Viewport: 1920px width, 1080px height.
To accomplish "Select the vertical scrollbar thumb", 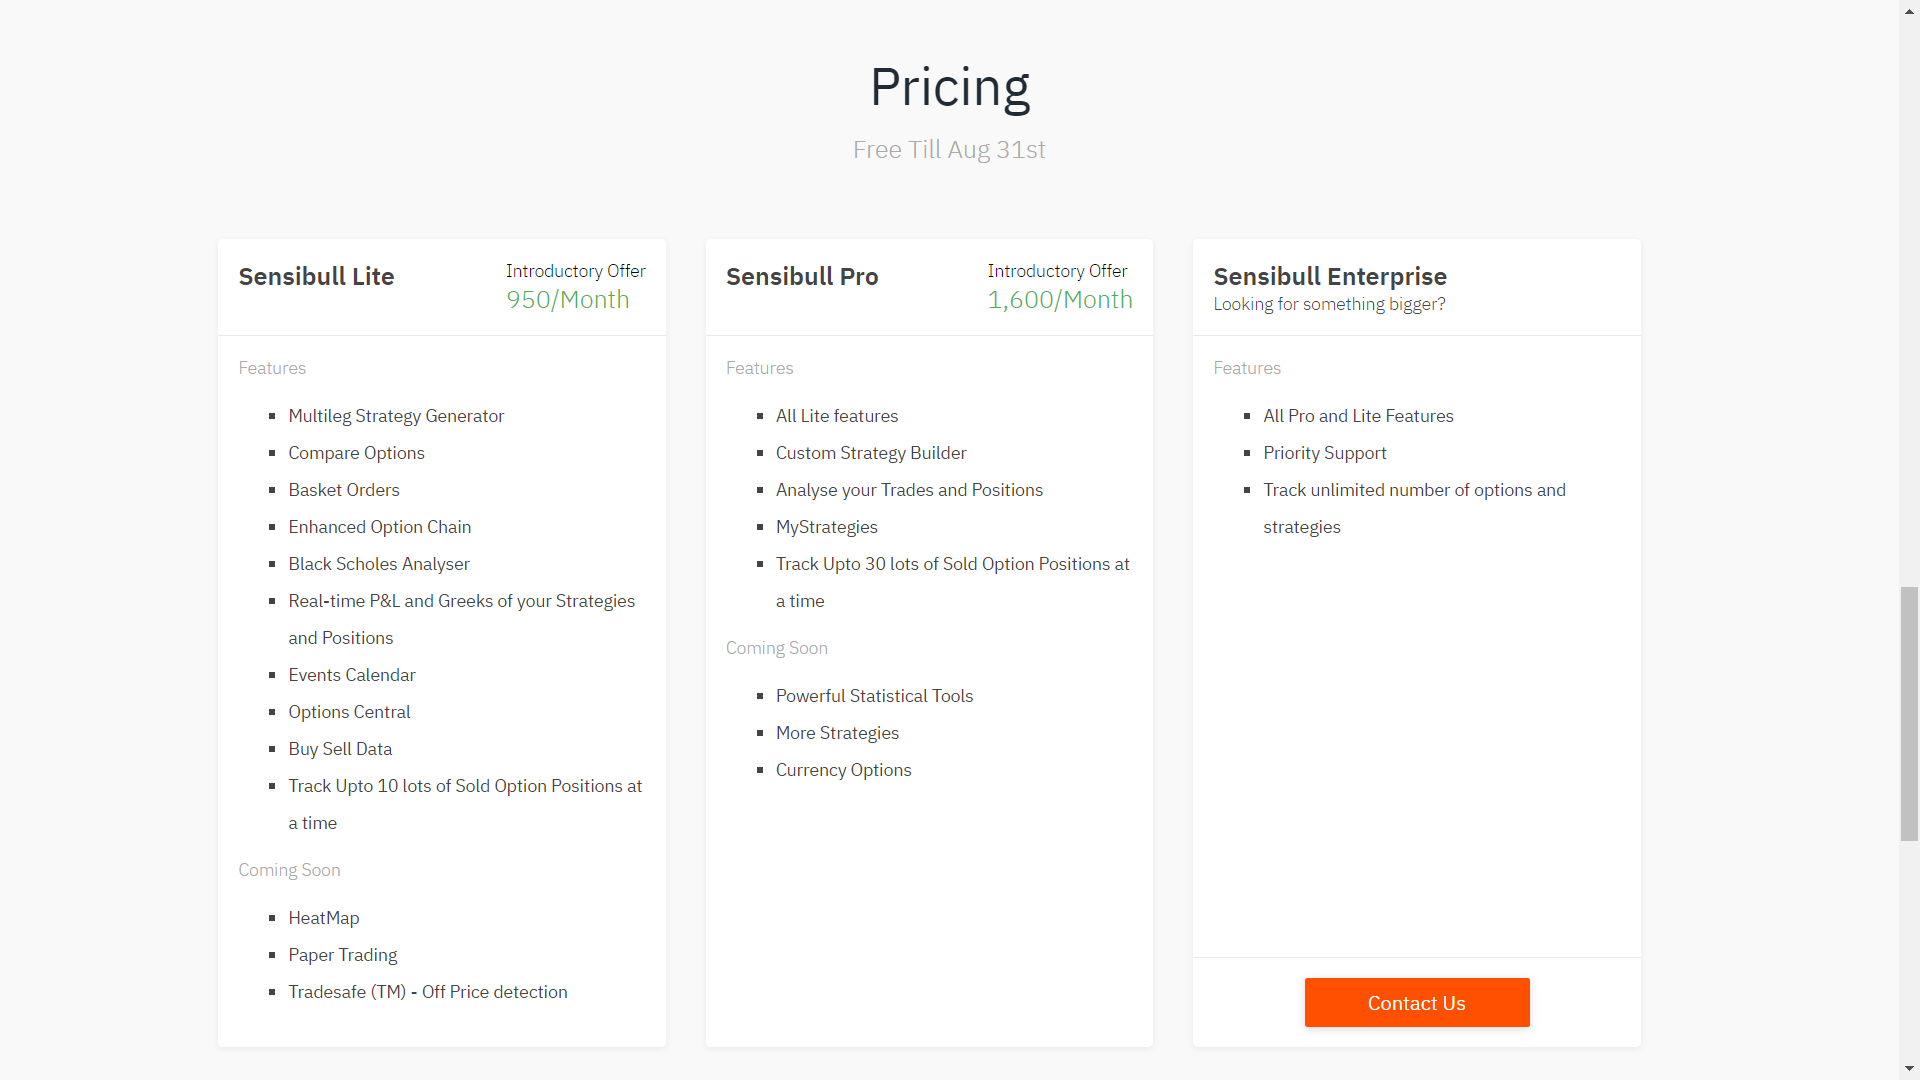I will [x=1909, y=714].
